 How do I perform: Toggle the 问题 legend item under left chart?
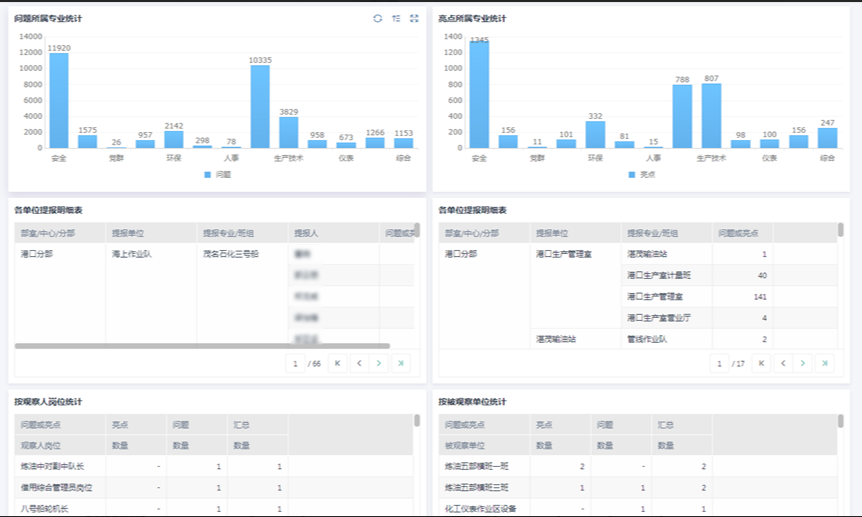click(x=218, y=174)
